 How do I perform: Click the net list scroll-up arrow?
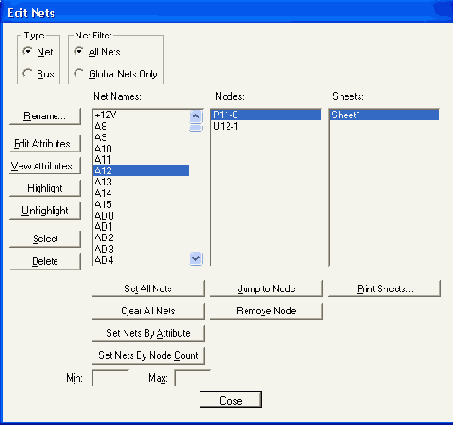(x=196, y=116)
